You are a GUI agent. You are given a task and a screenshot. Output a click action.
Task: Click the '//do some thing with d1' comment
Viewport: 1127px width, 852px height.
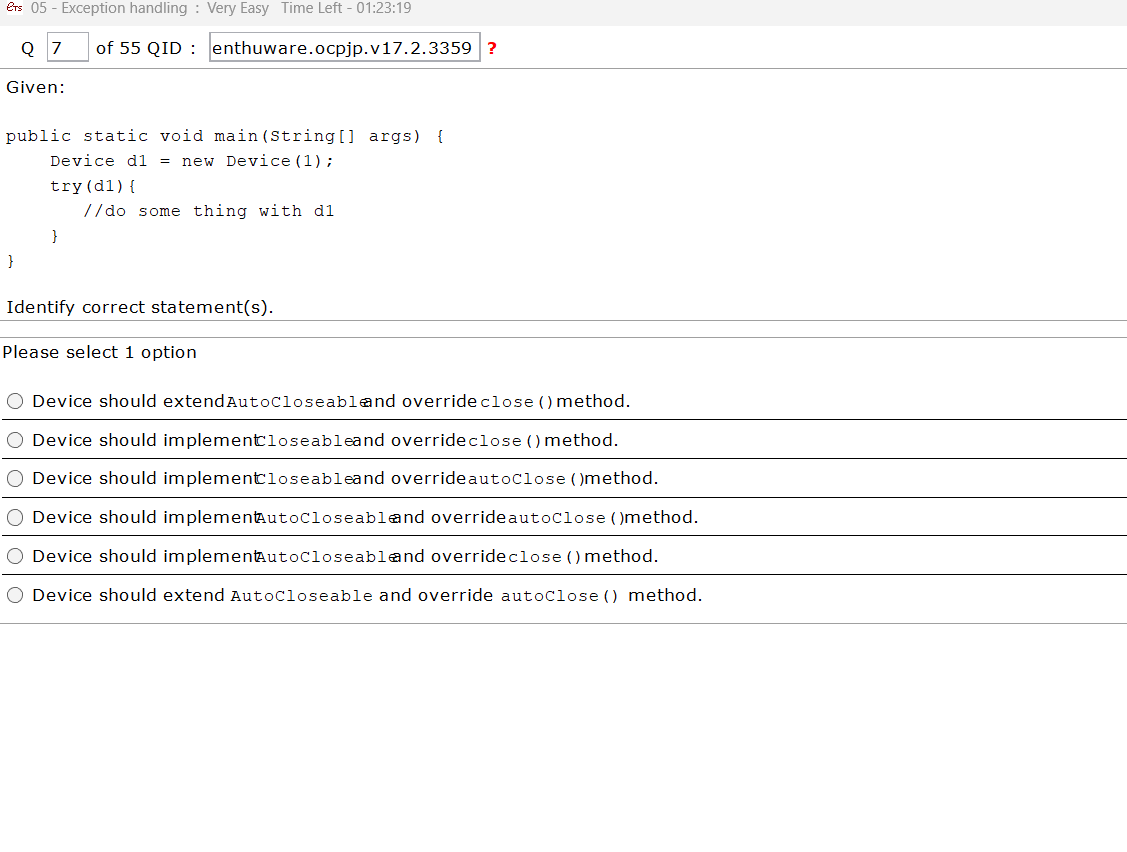[x=208, y=211]
